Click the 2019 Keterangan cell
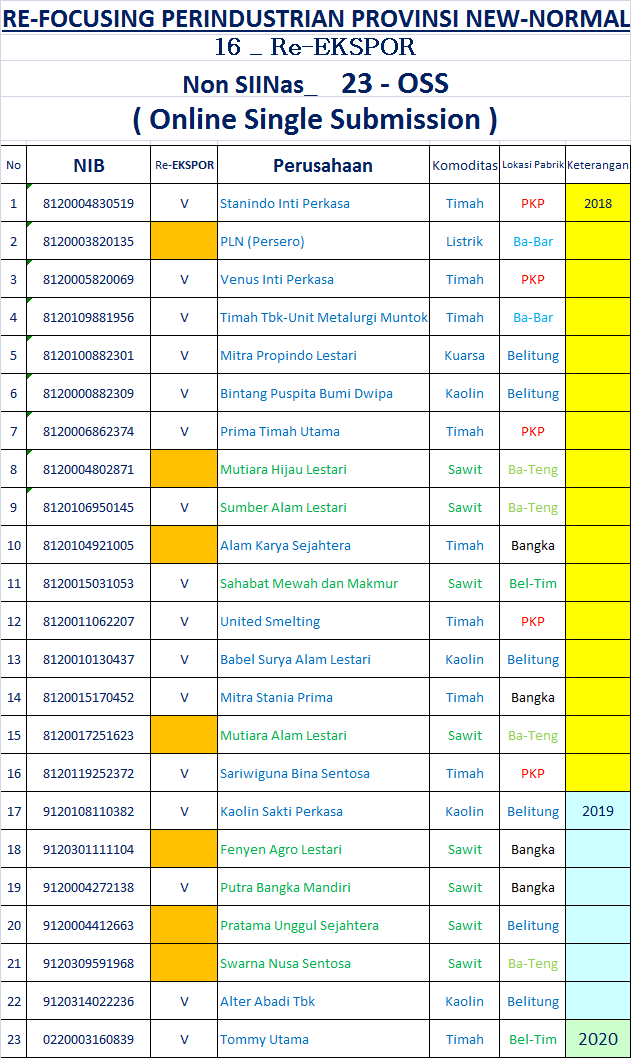Viewport: 631px width, 1058px height. point(598,812)
